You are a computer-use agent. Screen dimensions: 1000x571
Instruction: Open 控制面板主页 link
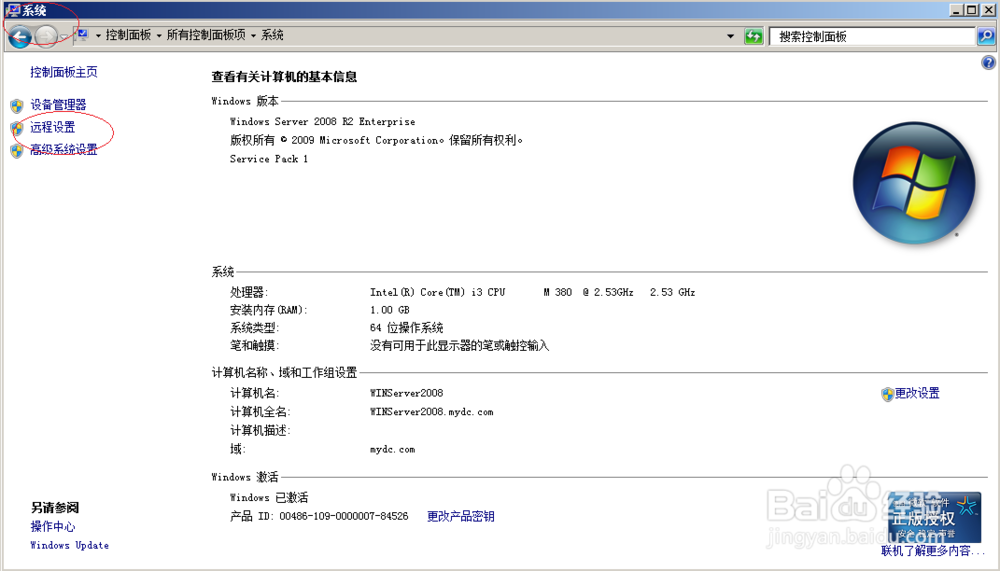[x=64, y=72]
